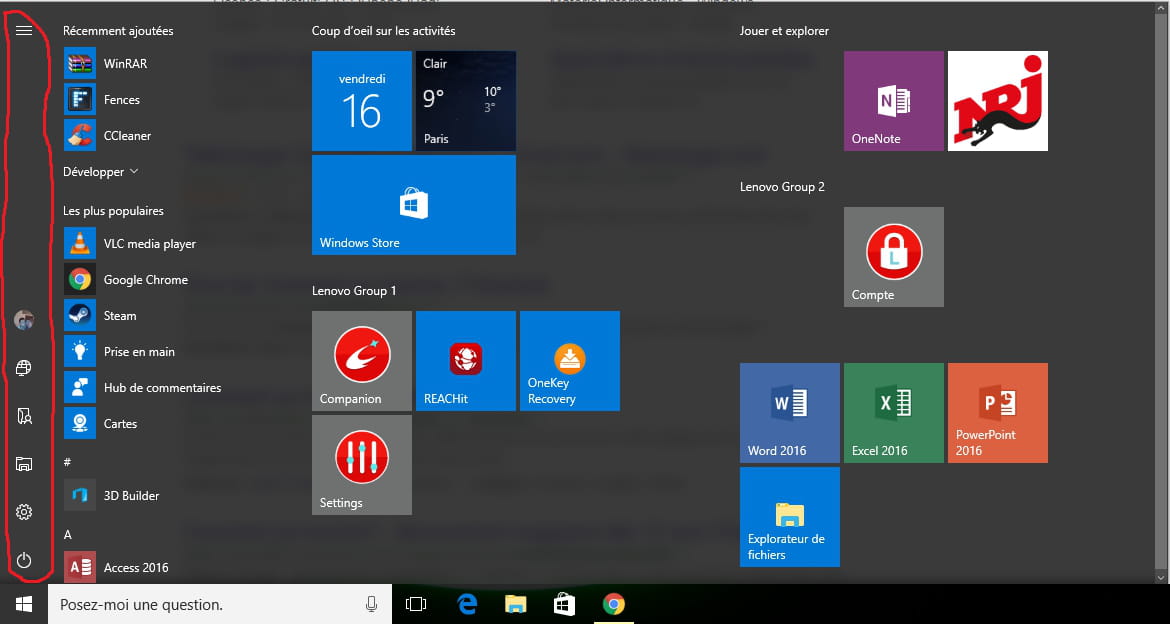Click the Coup d'oeil sur les activités group title

click(x=384, y=31)
